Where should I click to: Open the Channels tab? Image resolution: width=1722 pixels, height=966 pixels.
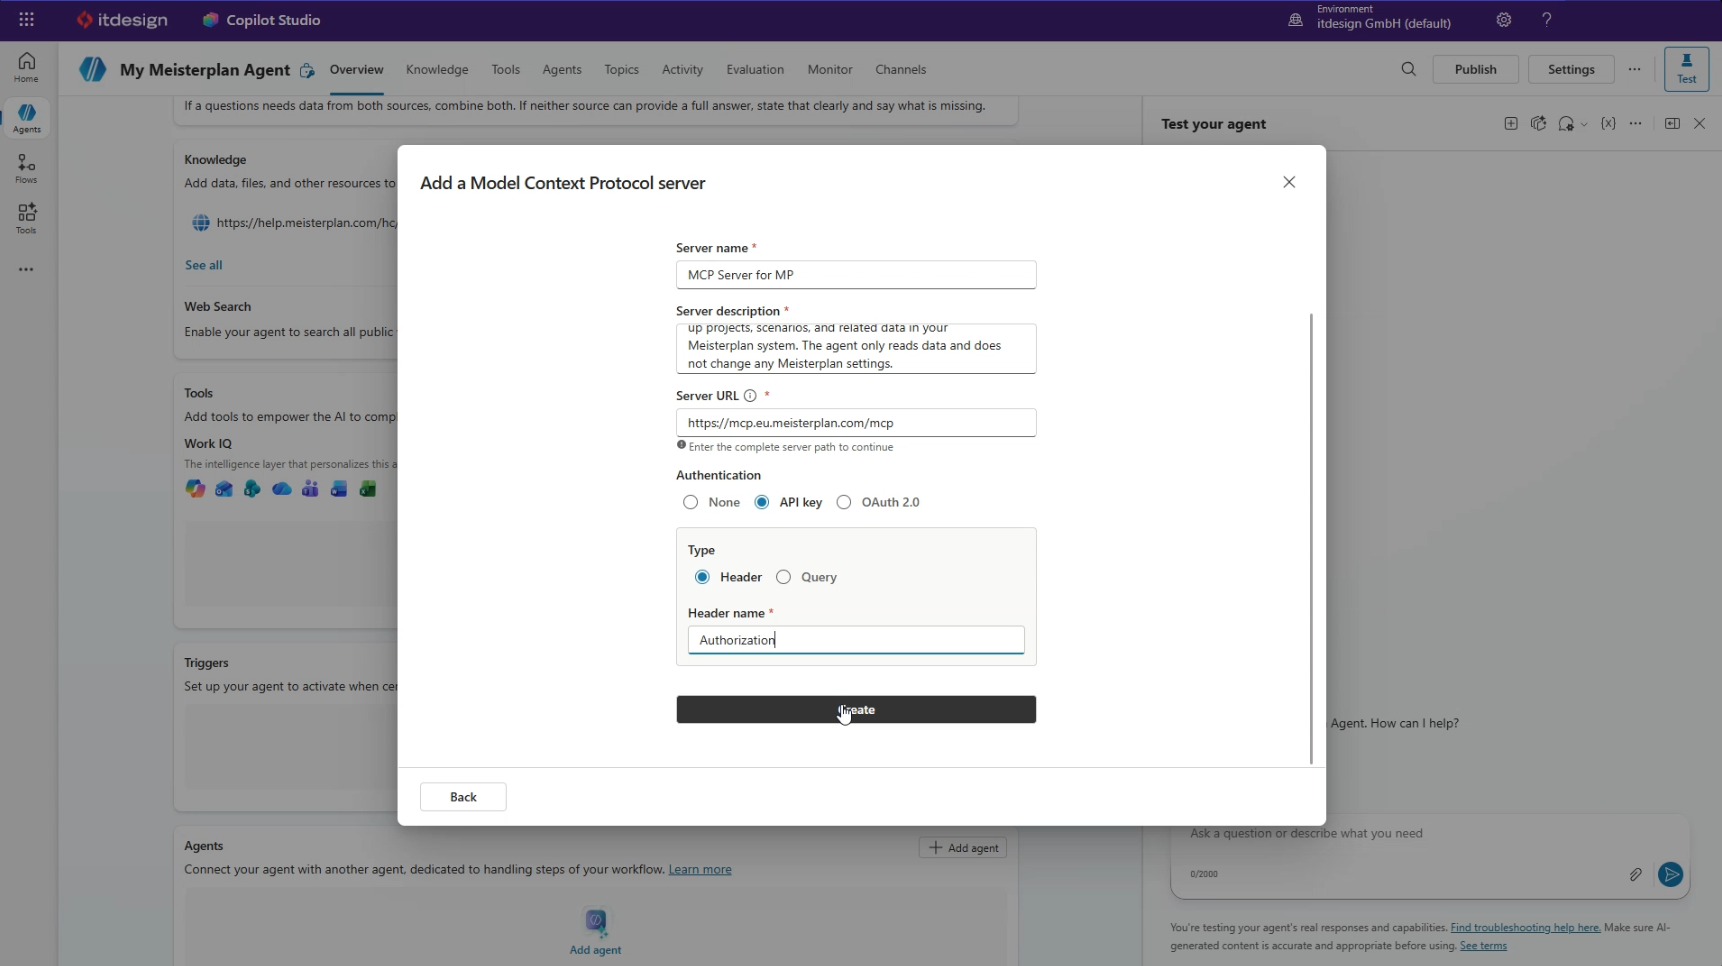[x=901, y=69]
